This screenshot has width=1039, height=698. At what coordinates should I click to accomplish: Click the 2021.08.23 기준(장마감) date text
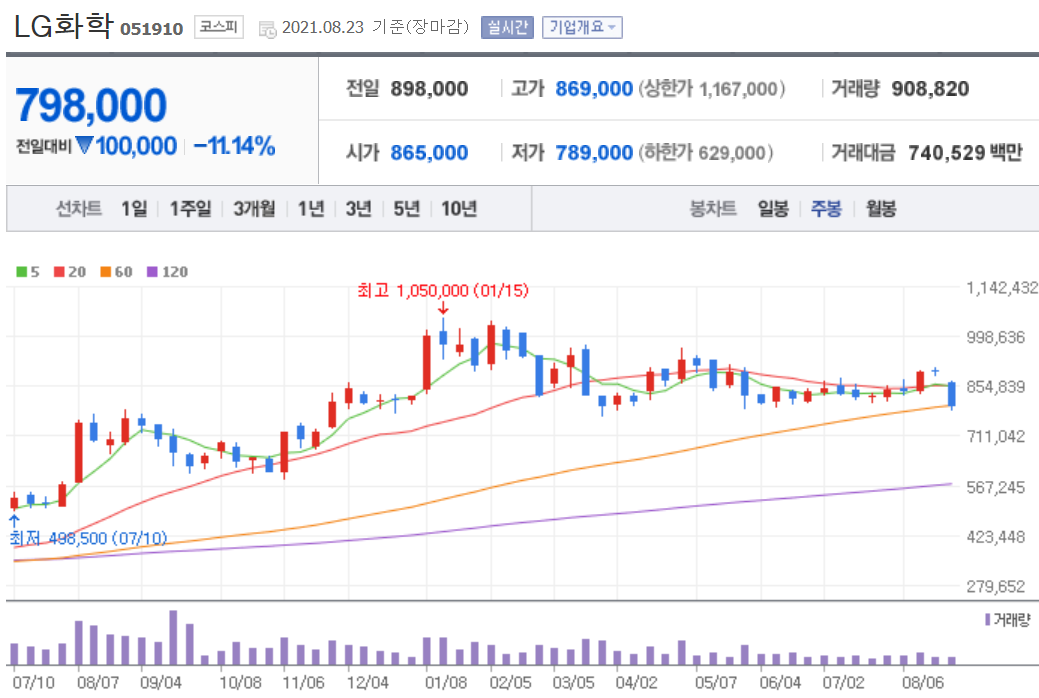tap(376, 27)
